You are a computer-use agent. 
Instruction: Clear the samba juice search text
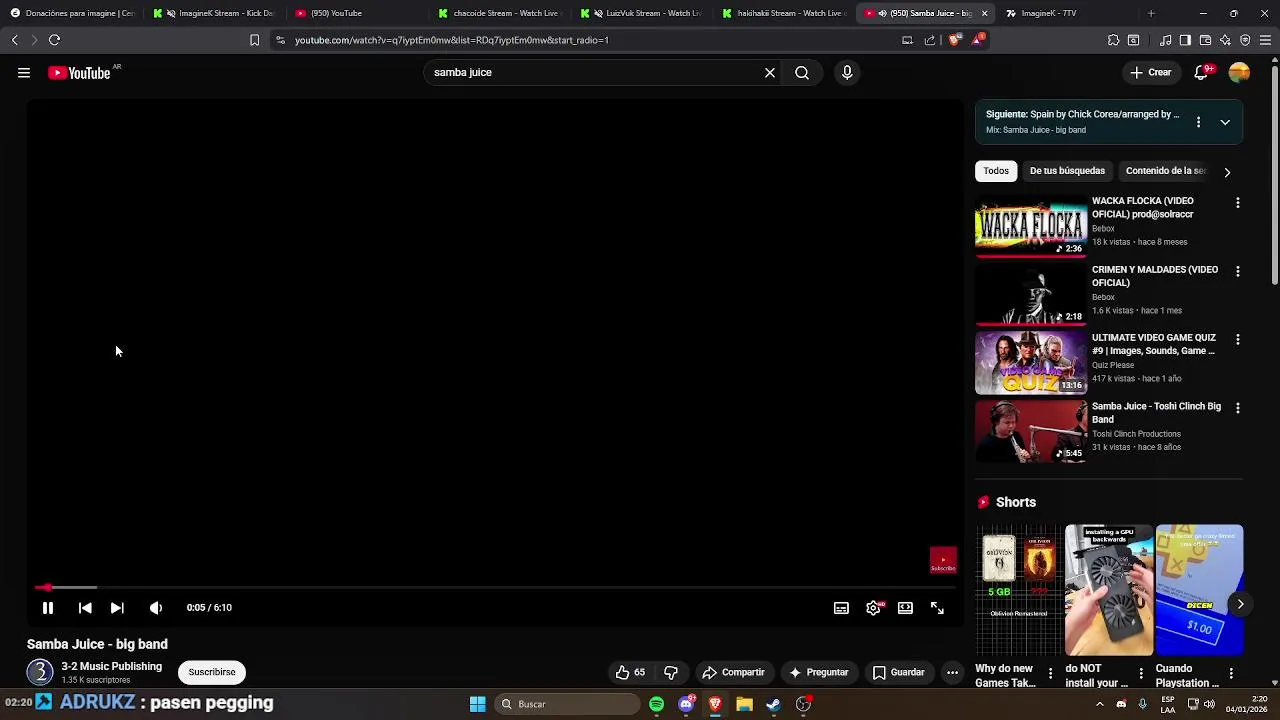click(770, 73)
